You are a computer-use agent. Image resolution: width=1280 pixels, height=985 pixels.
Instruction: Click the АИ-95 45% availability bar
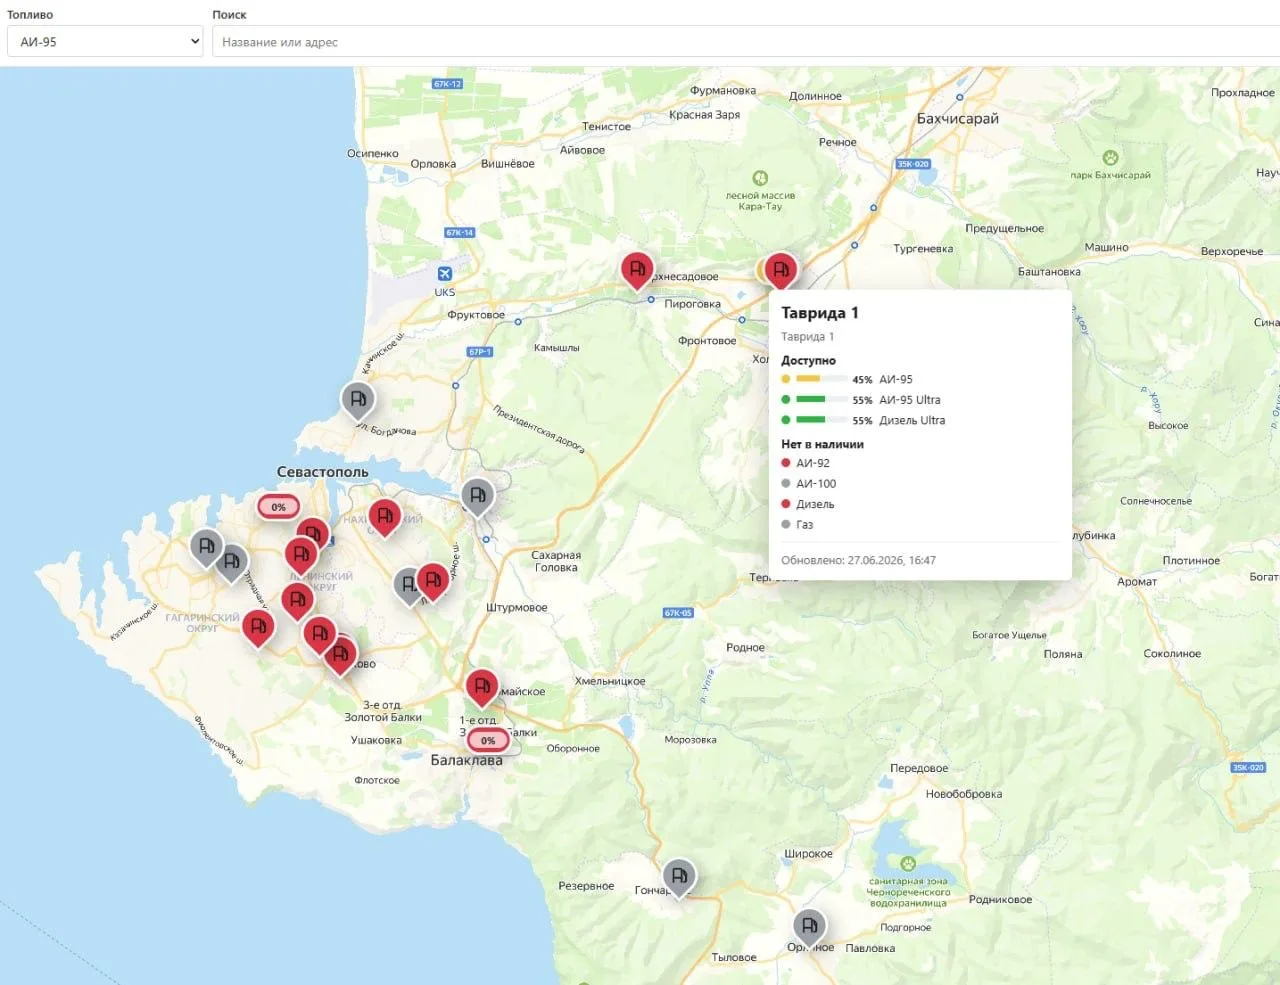822,379
